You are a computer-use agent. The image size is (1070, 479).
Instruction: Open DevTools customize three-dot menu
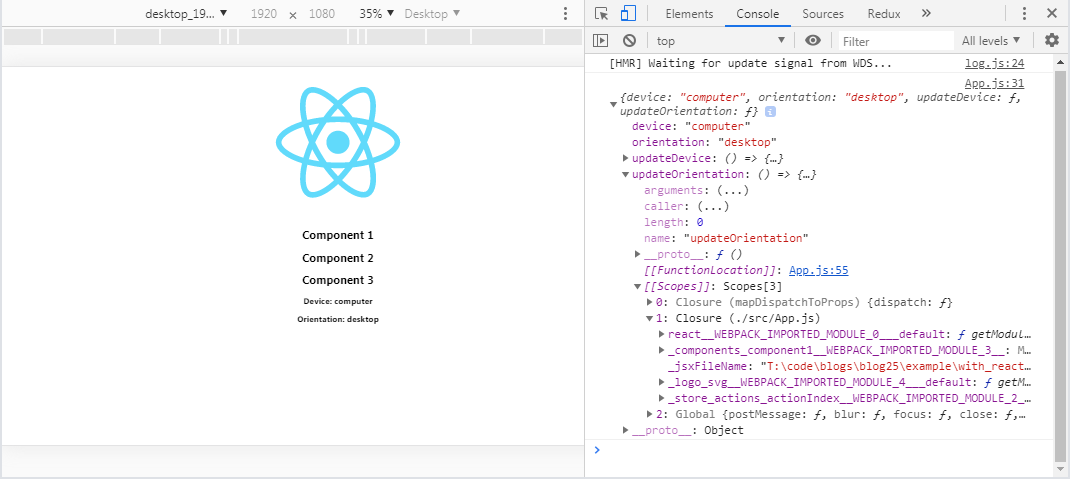coord(1024,14)
